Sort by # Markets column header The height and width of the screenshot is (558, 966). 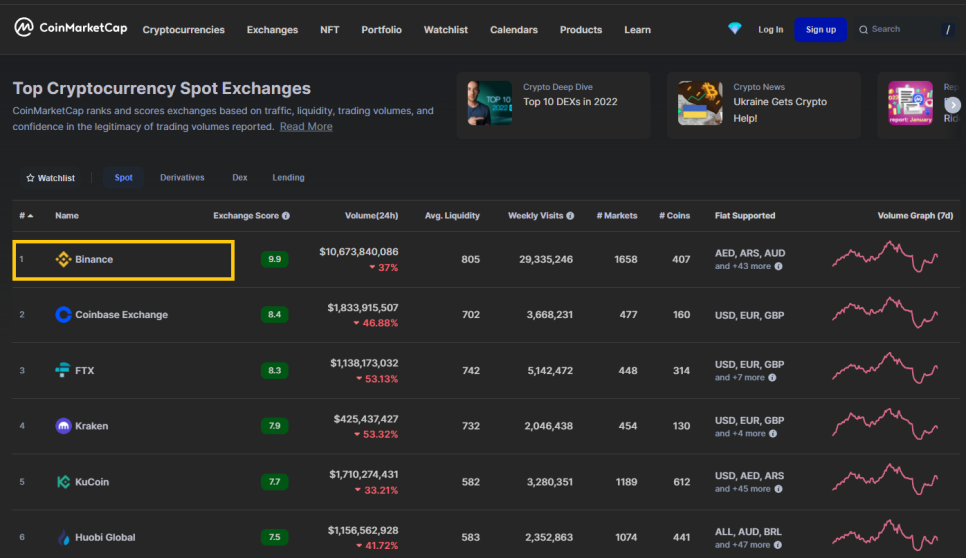[617, 216]
